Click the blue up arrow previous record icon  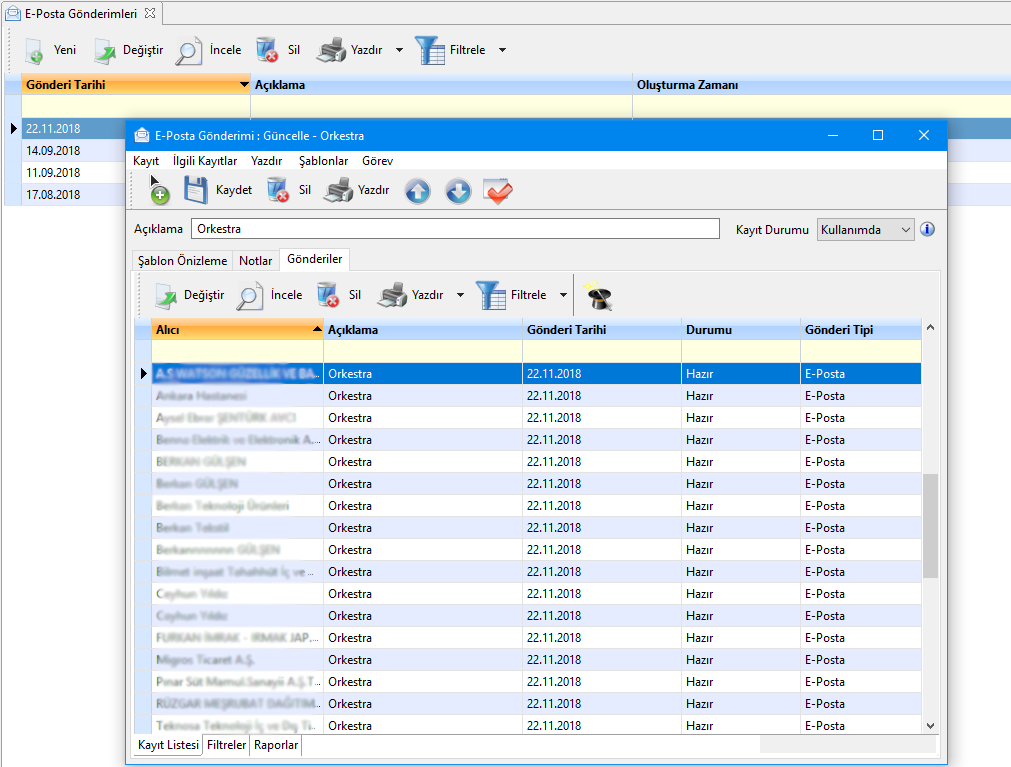point(417,191)
